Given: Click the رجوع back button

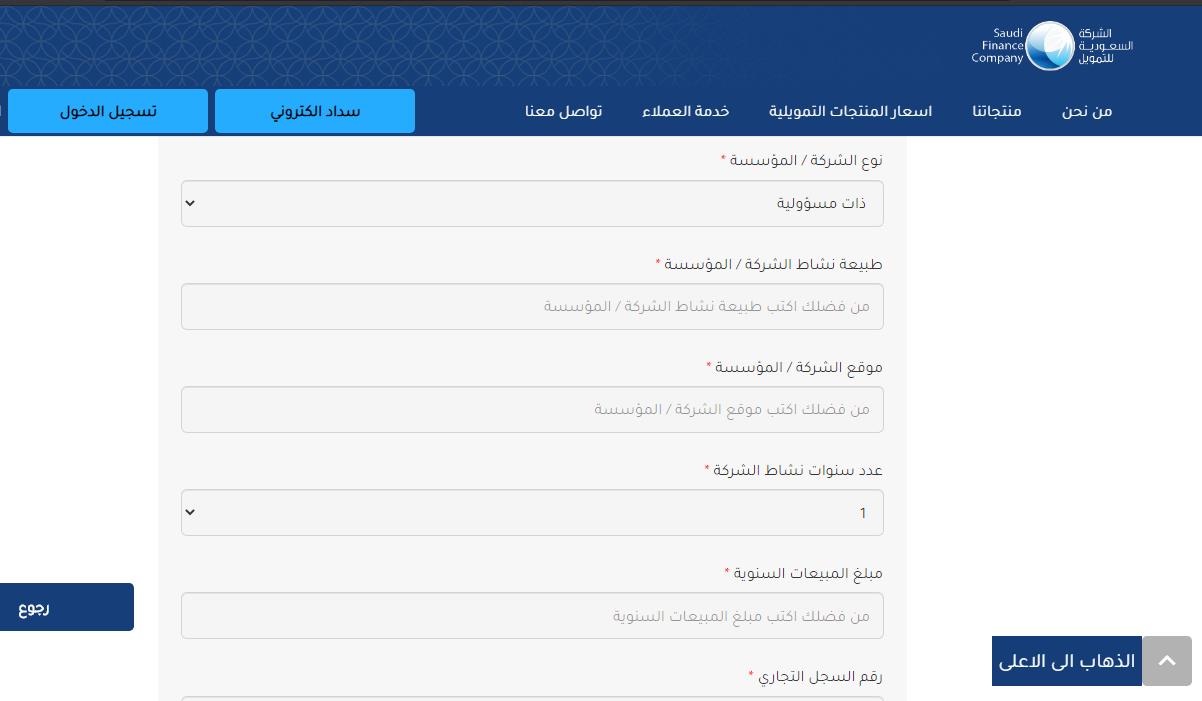Looking at the screenshot, I should 66,607.
